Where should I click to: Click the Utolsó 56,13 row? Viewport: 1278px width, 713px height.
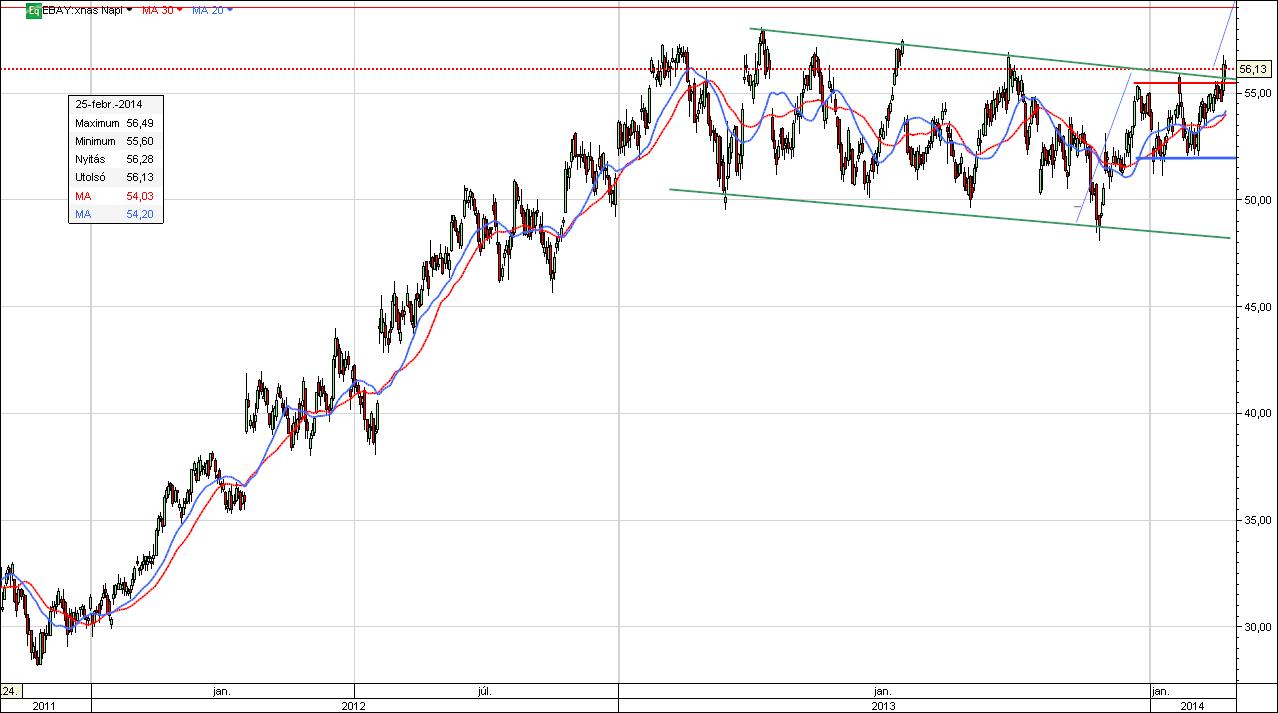pos(114,177)
